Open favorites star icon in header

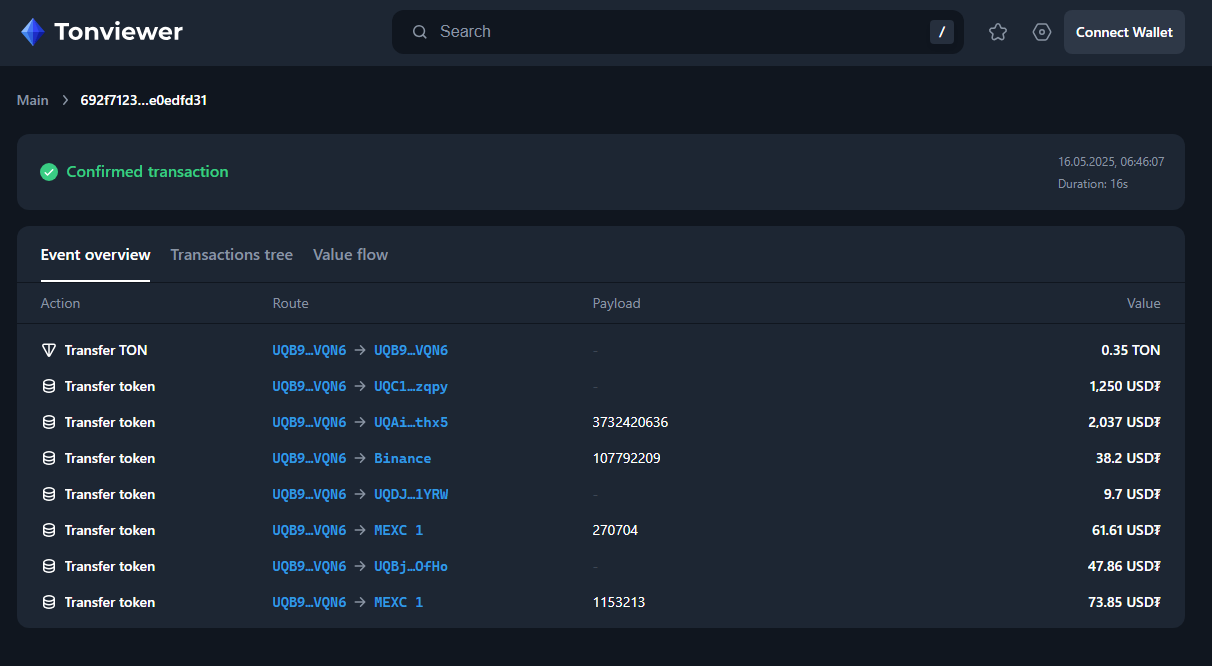click(x=997, y=32)
